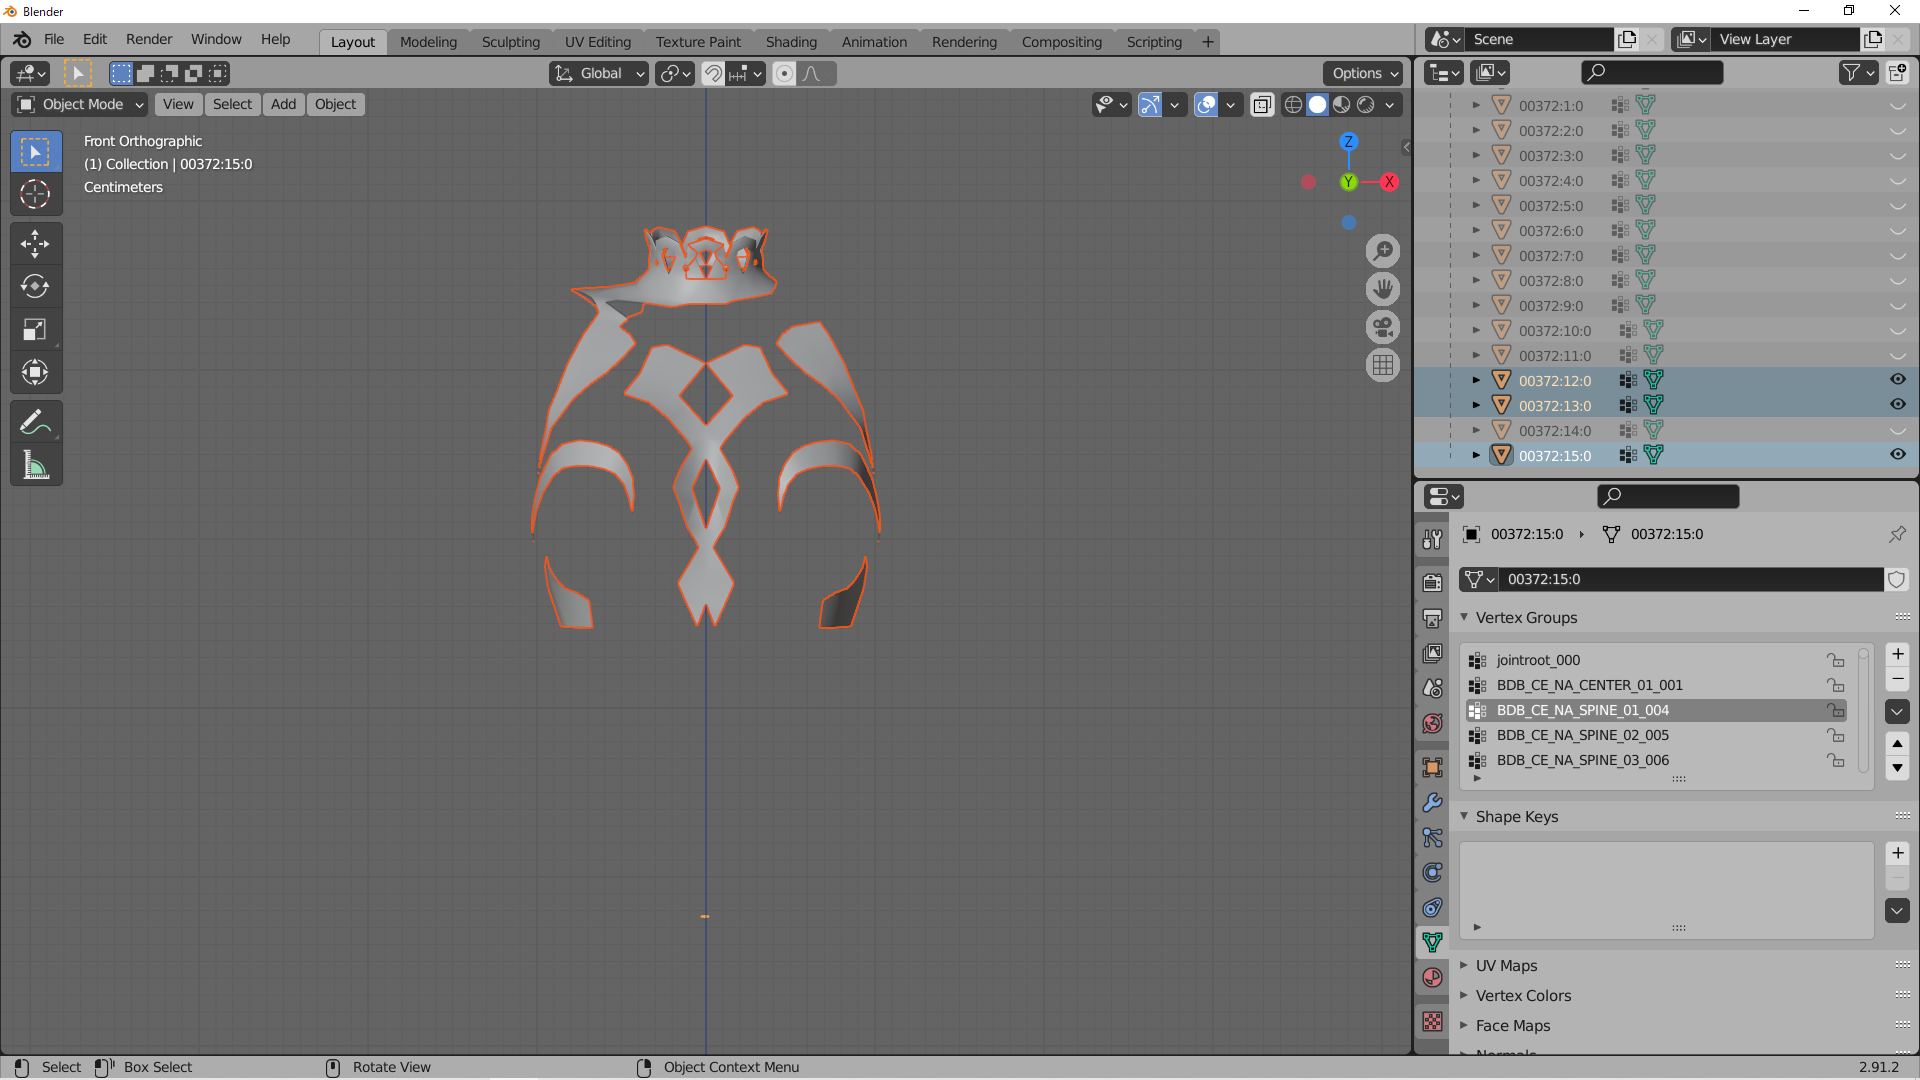1920x1080 pixels.
Task: Select the Move tool in toolbar
Action: point(35,243)
